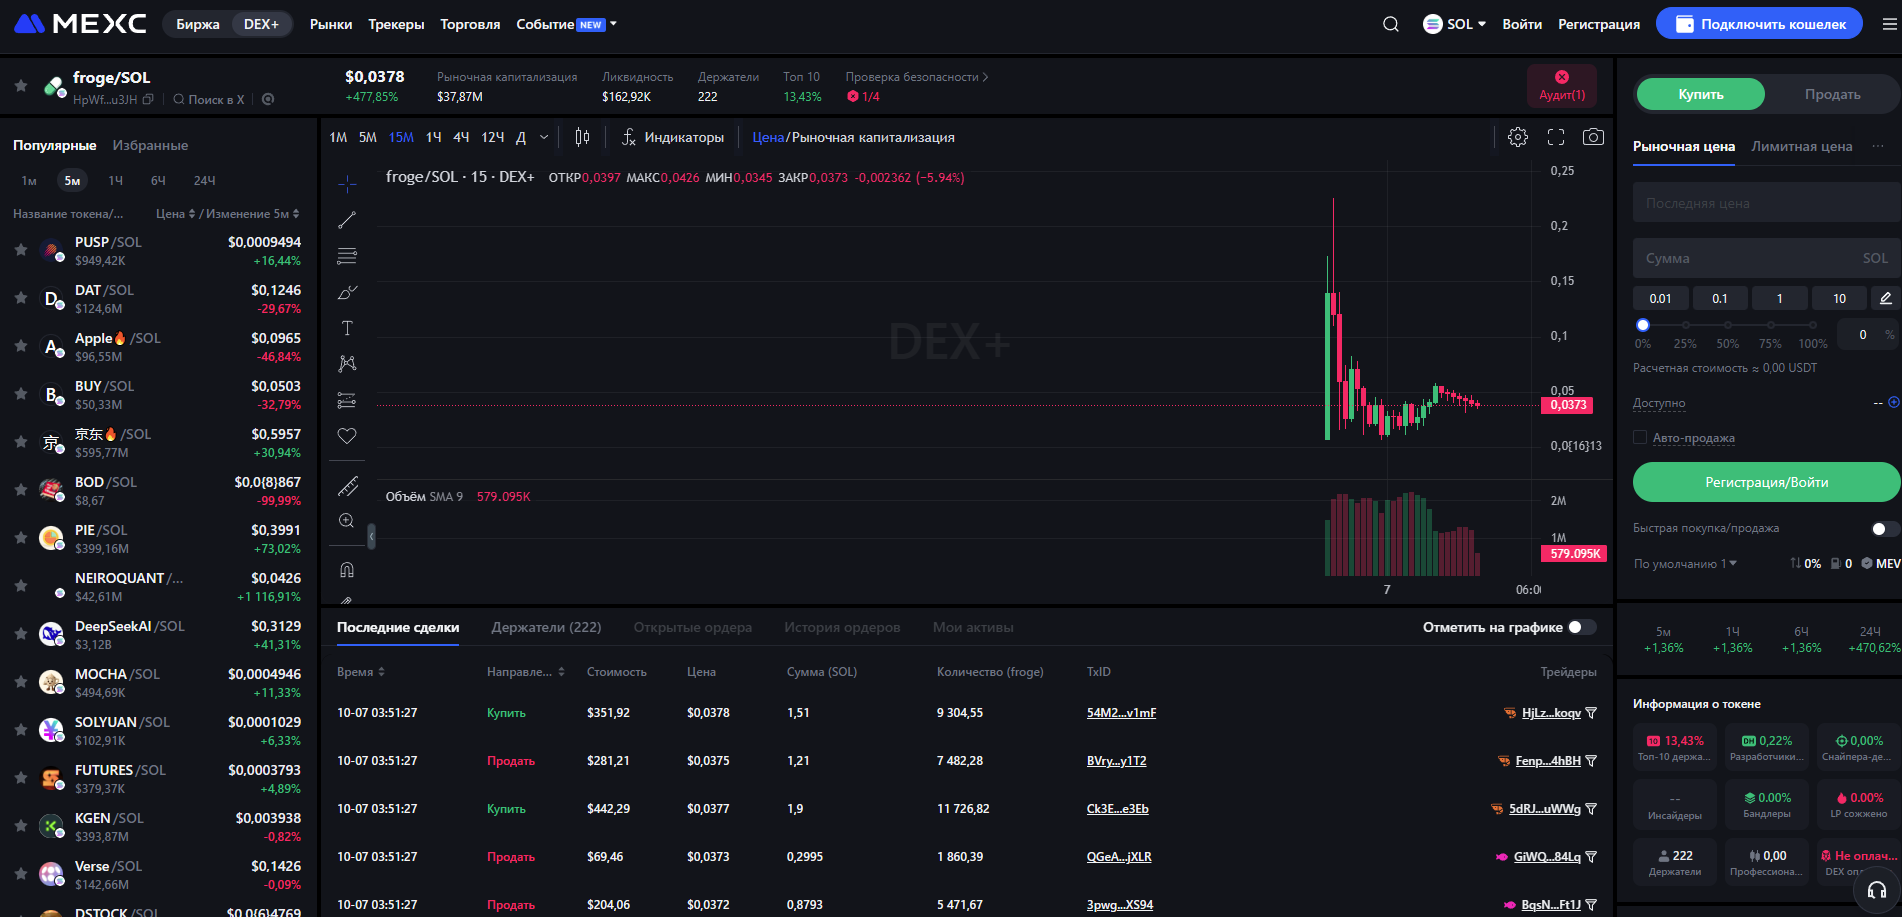Image resolution: width=1902 pixels, height=917 pixels.
Task: Click the search magnifier in header
Action: pos(1390,24)
